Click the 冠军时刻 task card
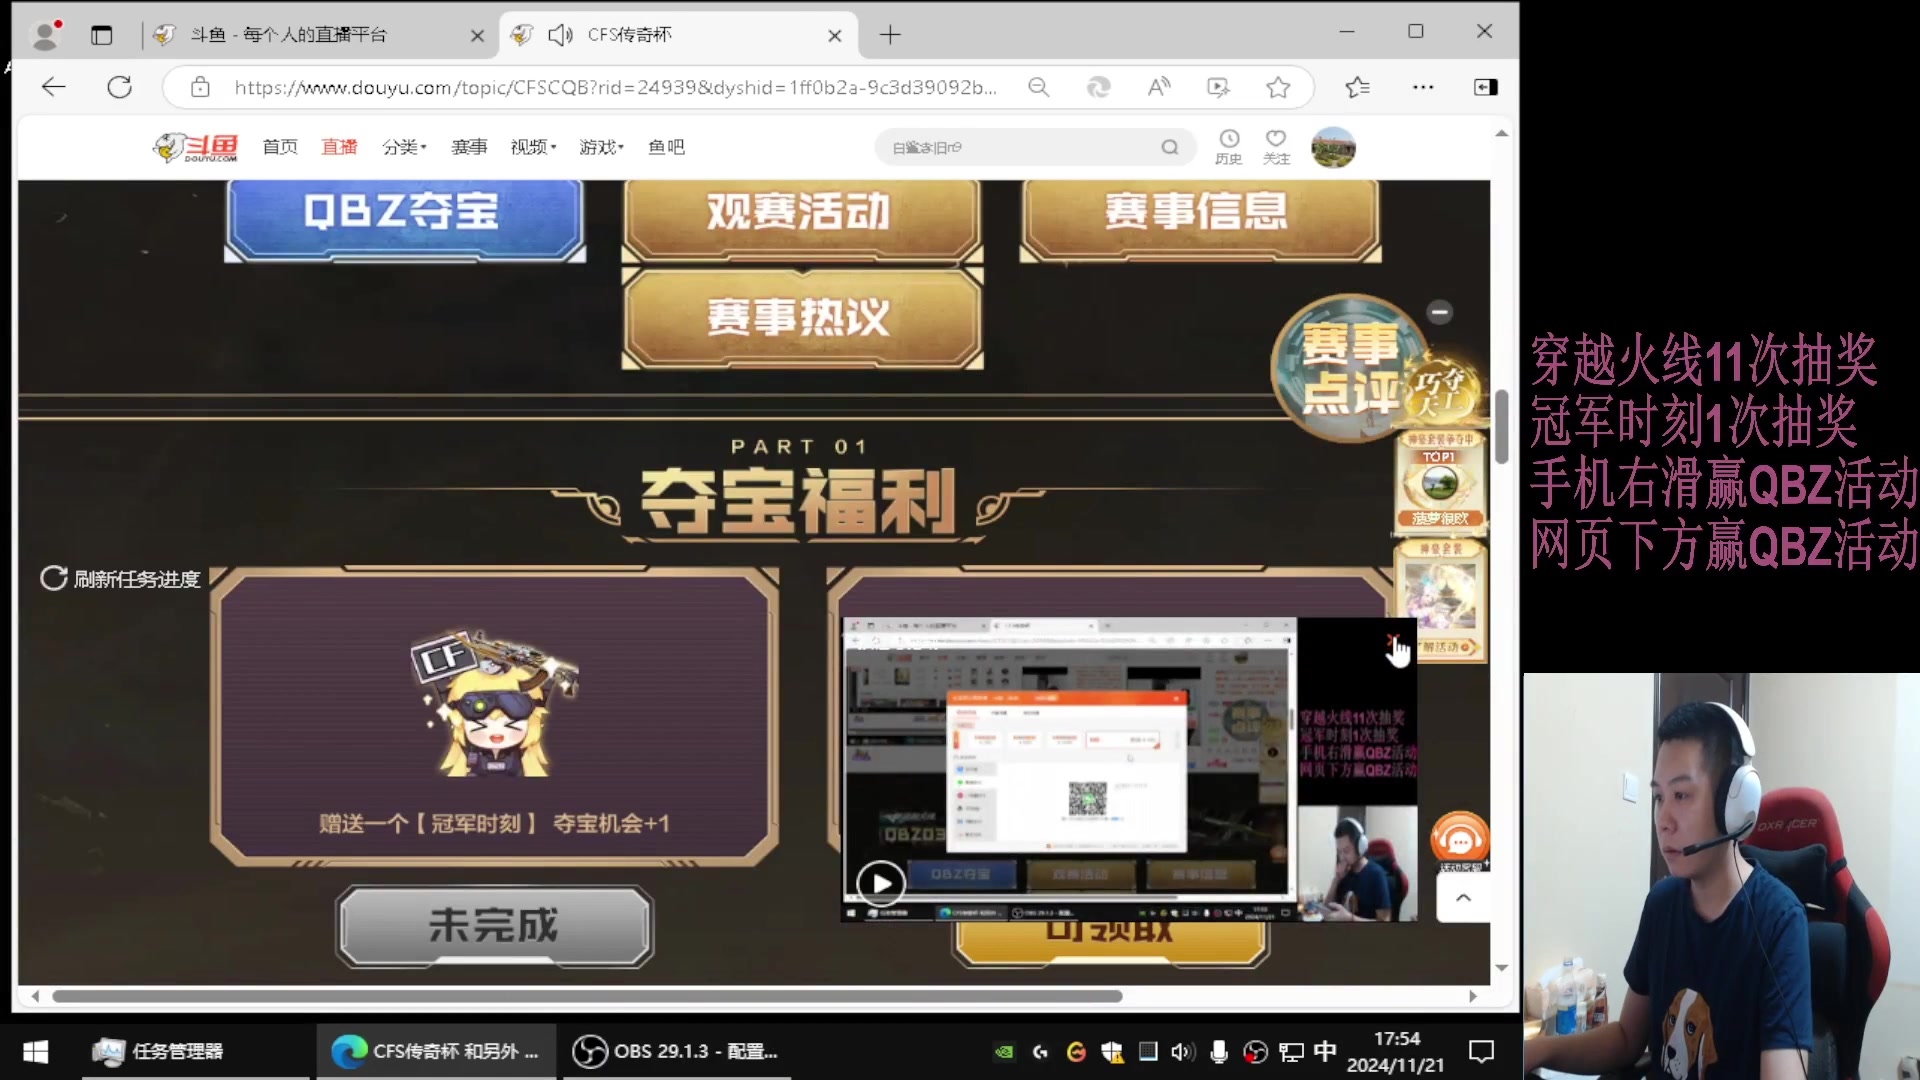Screen dimensions: 1920x1080 tap(494, 717)
